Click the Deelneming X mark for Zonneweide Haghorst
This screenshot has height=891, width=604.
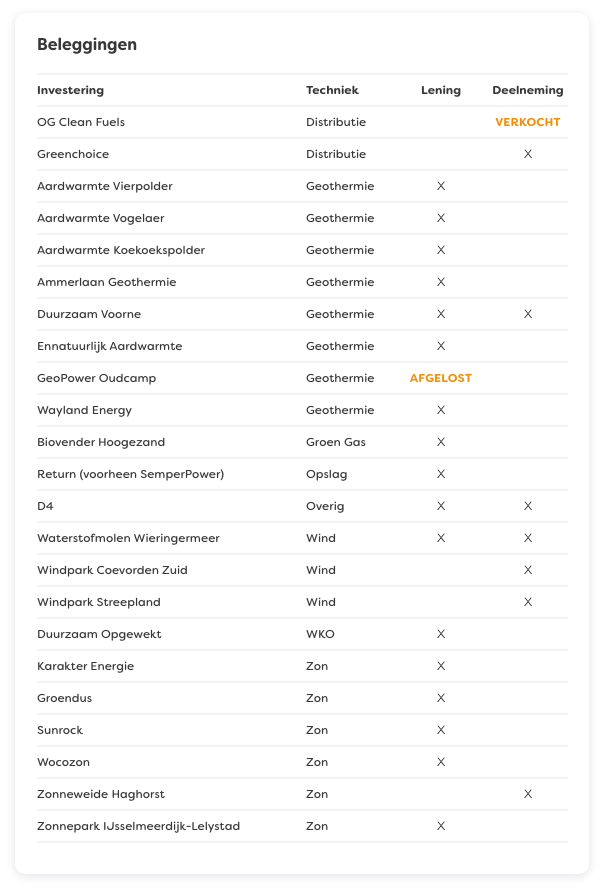(x=528, y=794)
